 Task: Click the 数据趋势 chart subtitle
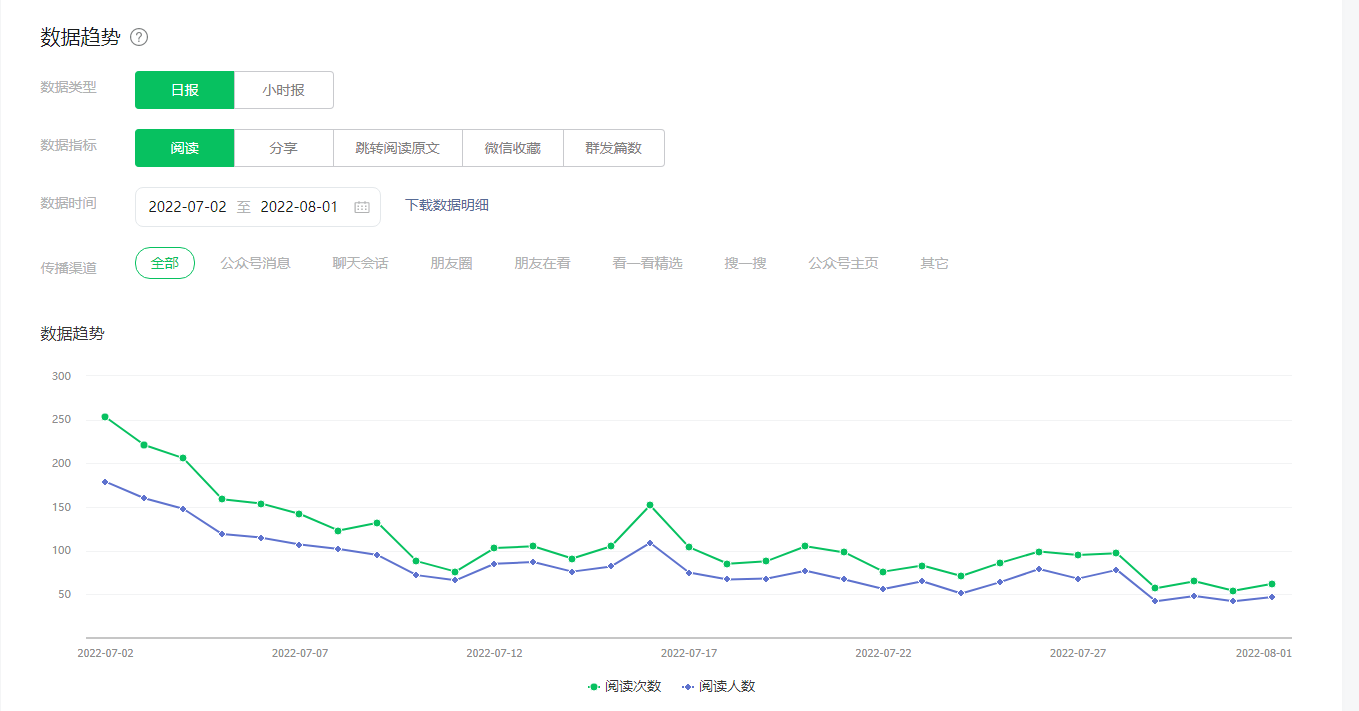click(72, 334)
